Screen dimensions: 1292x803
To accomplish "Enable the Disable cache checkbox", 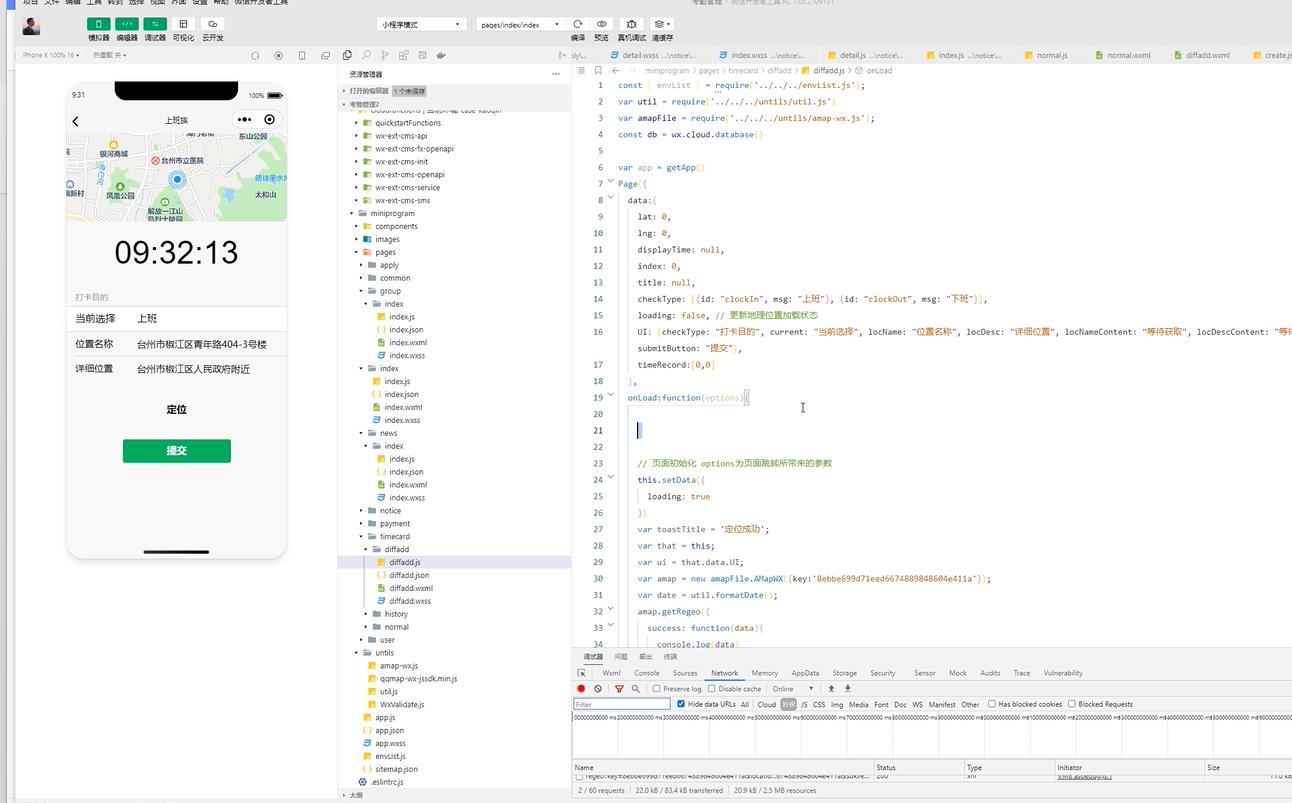I will 711,689.
